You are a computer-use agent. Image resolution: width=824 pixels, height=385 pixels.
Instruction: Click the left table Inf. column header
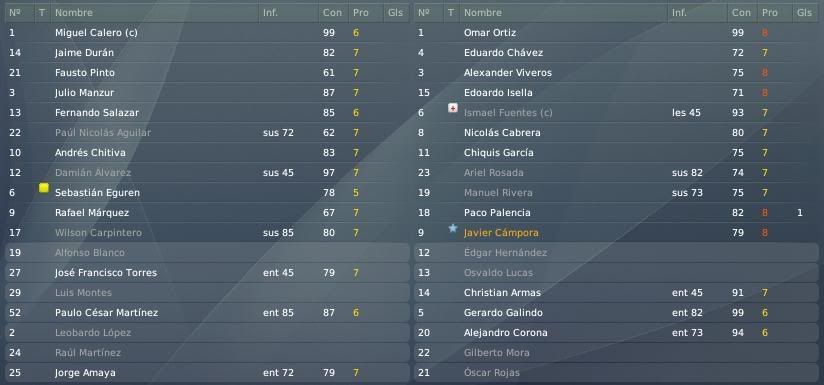point(271,13)
